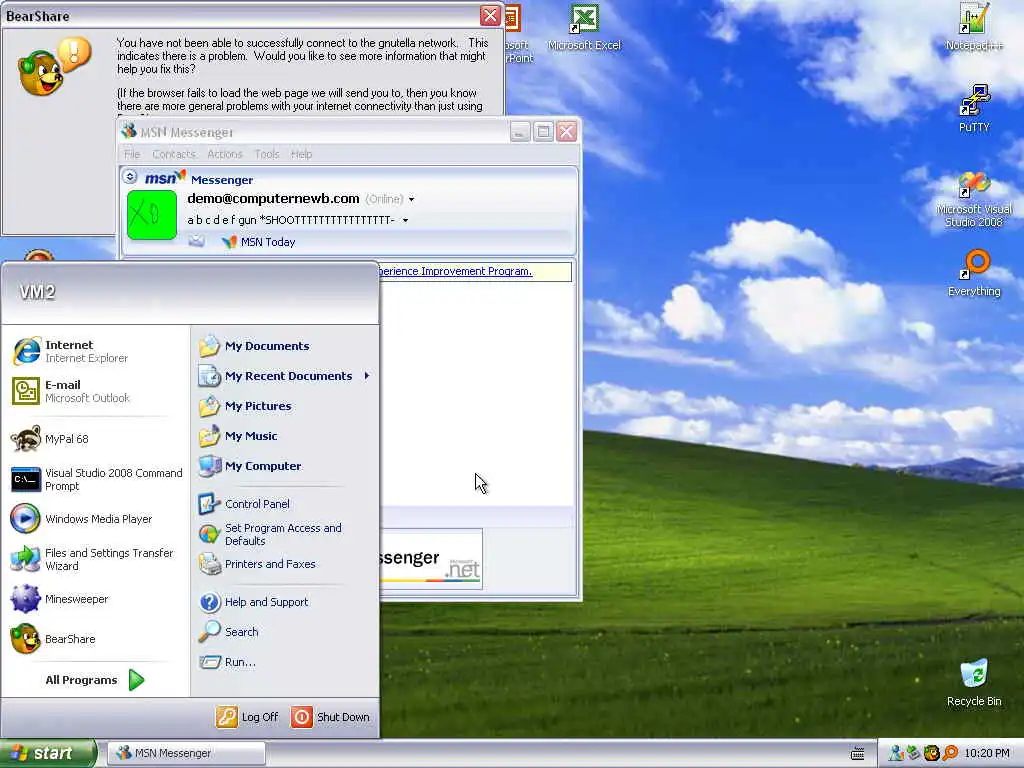
Task: Click the Log Off button
Action: [248, 717]
